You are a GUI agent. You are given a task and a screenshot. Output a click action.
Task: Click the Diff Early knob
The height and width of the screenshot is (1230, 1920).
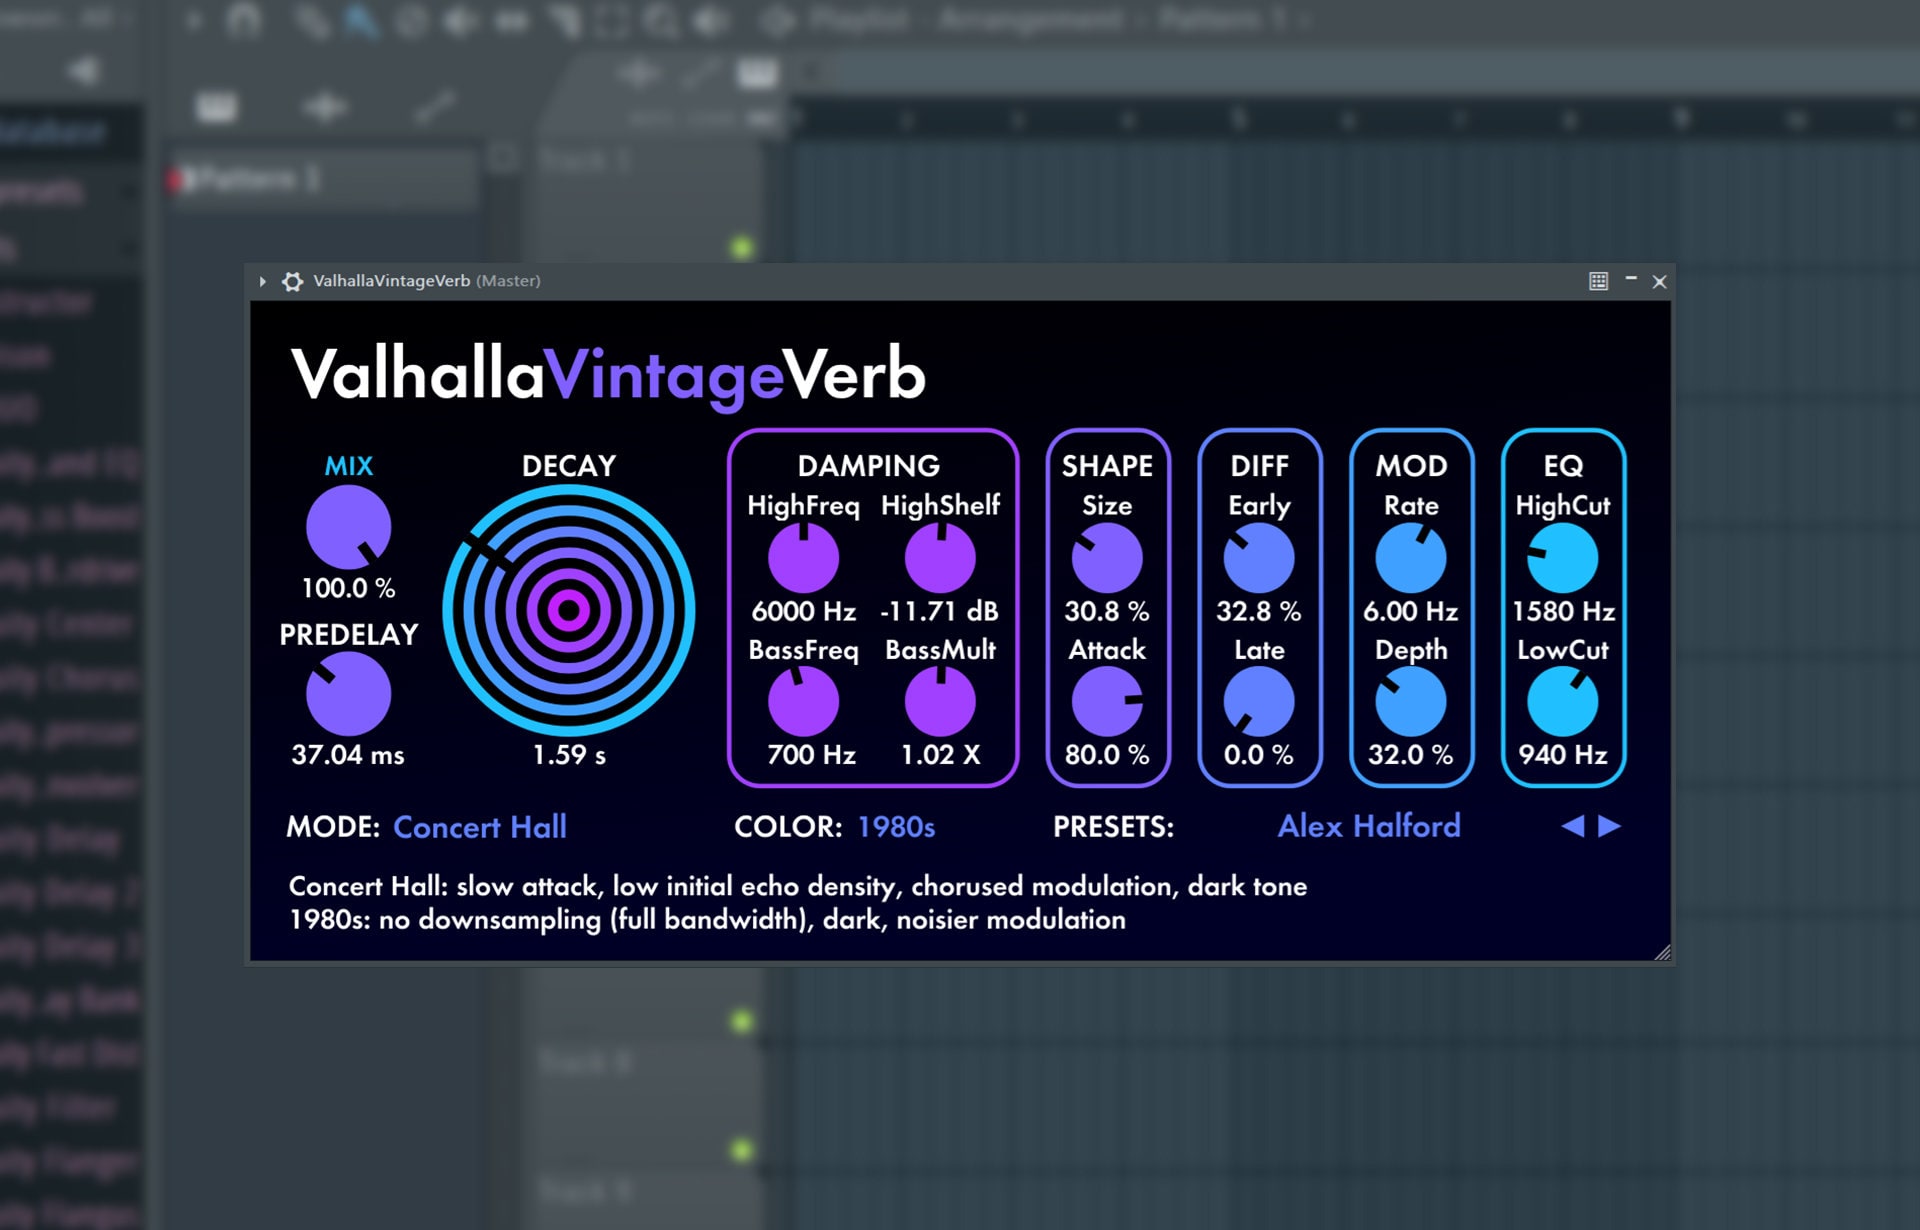point(1259,558)
